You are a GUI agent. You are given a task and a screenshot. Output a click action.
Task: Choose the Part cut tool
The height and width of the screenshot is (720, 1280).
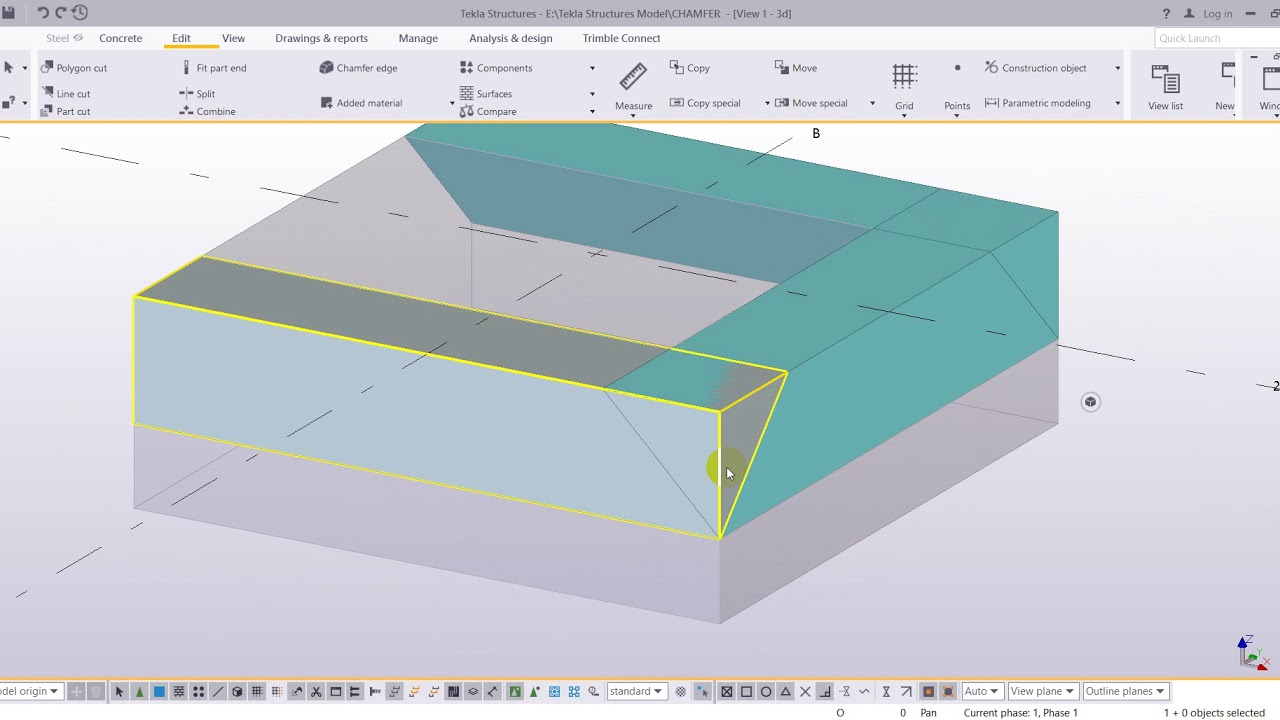(66, 111)
